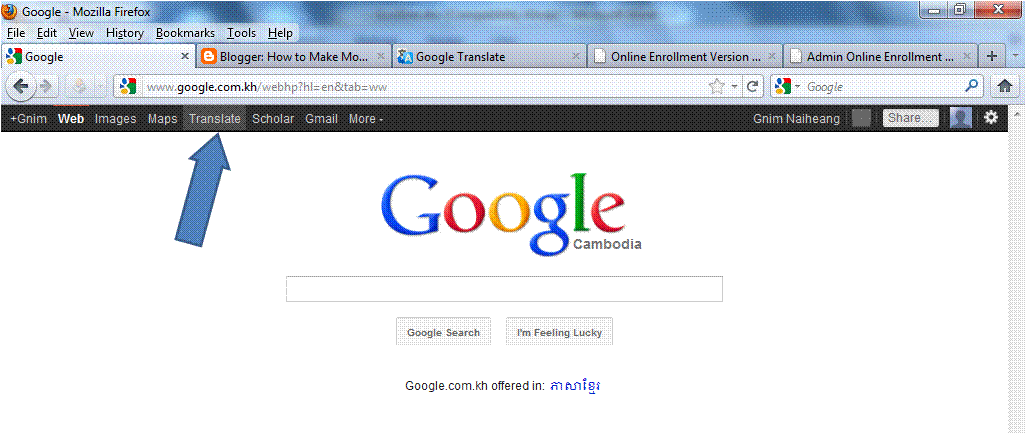Click the Translate link in Google bar
The image size is (1026, 434).
pyautogui.click(x=215, y=118)
